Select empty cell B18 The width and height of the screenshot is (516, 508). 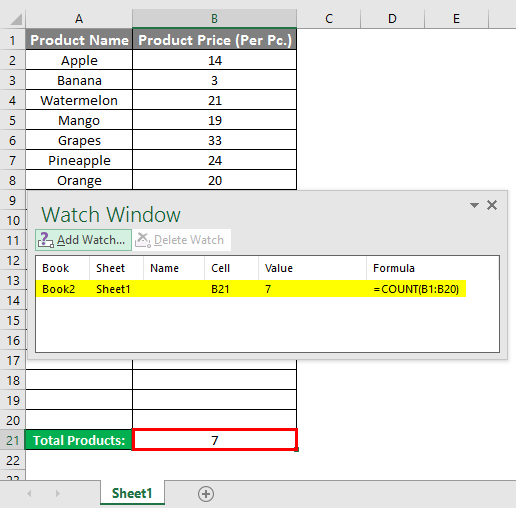tap(214, 380)
